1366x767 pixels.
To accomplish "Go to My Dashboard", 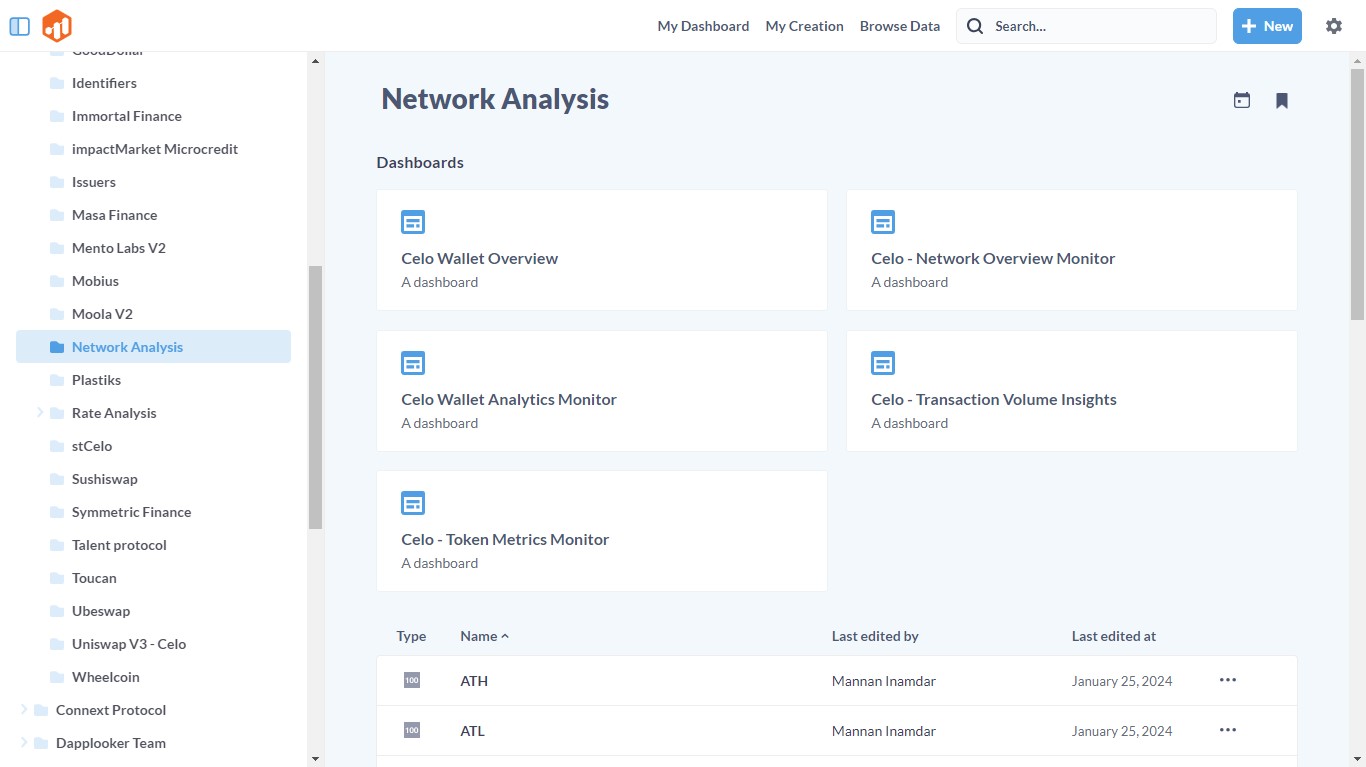I will (703, 26).
